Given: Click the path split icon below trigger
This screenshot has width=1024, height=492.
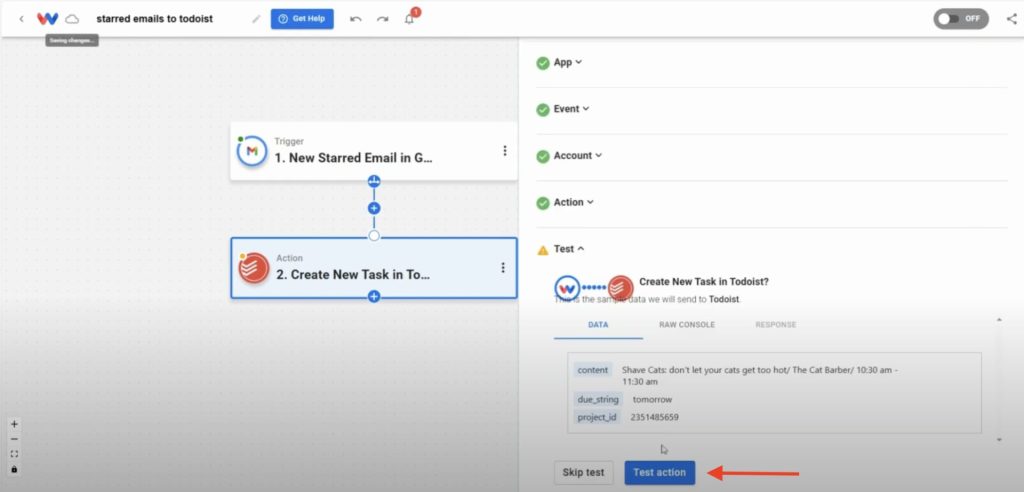Looking at the screenshot, I should [x=374, y=181].
